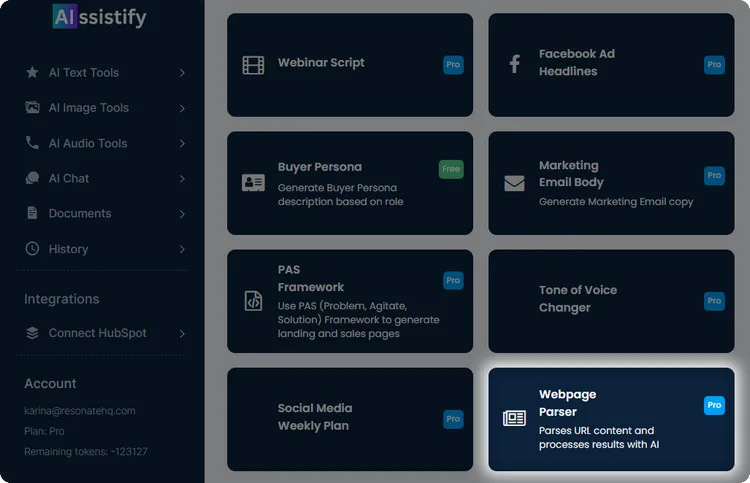Click the film strip icon on Webinar Script

(253, 65)
